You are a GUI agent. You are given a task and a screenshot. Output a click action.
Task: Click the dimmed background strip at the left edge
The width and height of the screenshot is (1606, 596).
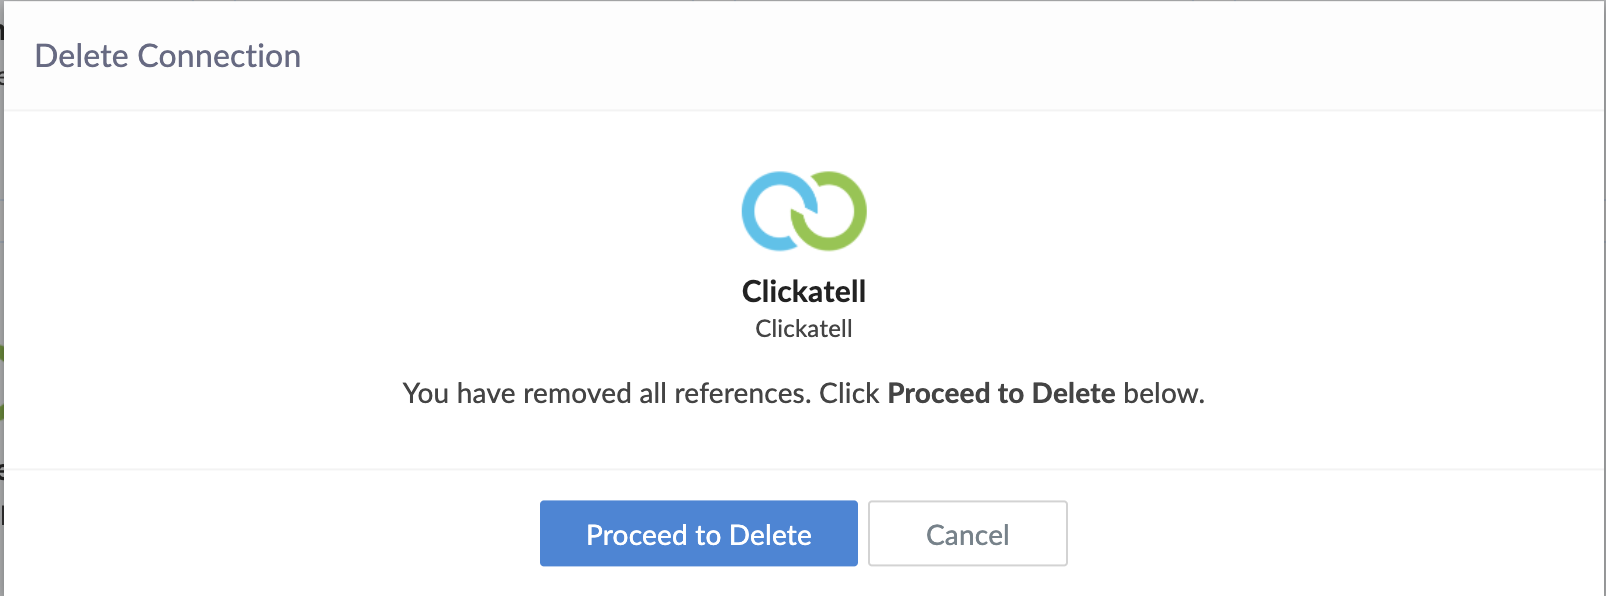pos(1,300)
